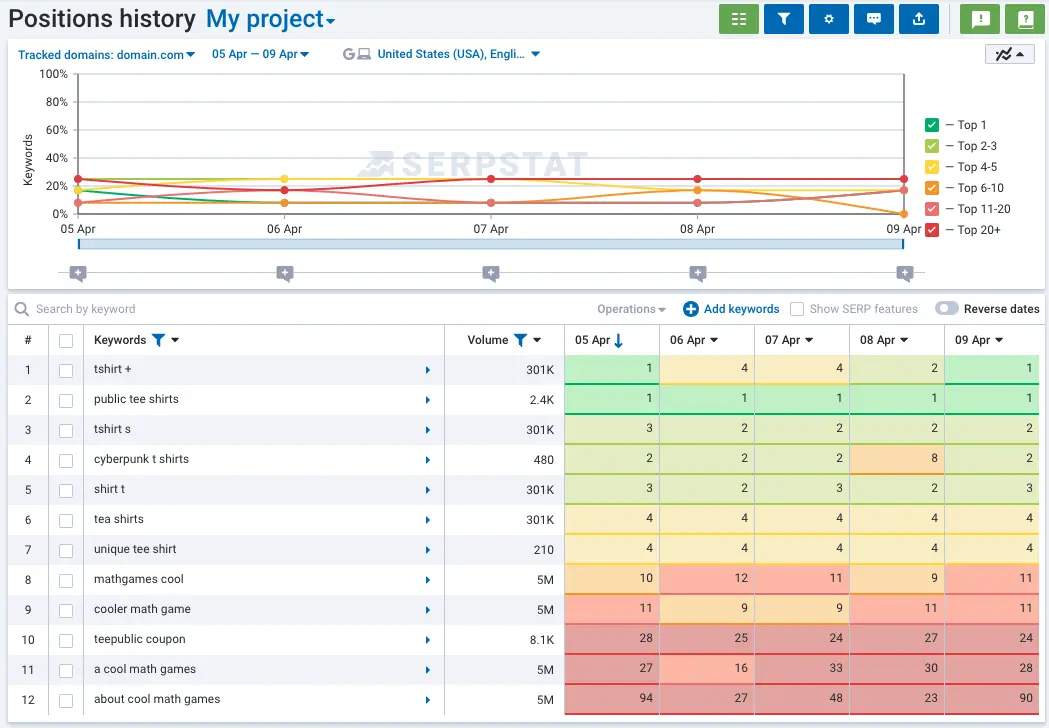Image resolution: width=1049 pixels, height=728 pixels.
Task: Click the chart type icon above the legend
Action: pos(1008,53)
